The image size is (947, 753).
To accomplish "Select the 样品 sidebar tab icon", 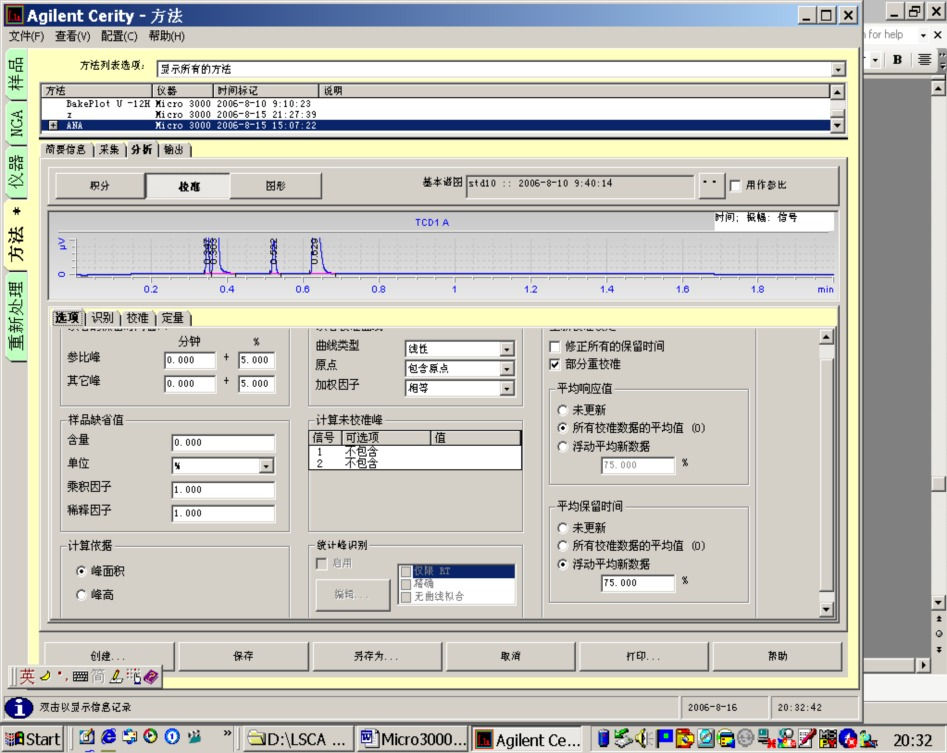I will tap(16, 74).
